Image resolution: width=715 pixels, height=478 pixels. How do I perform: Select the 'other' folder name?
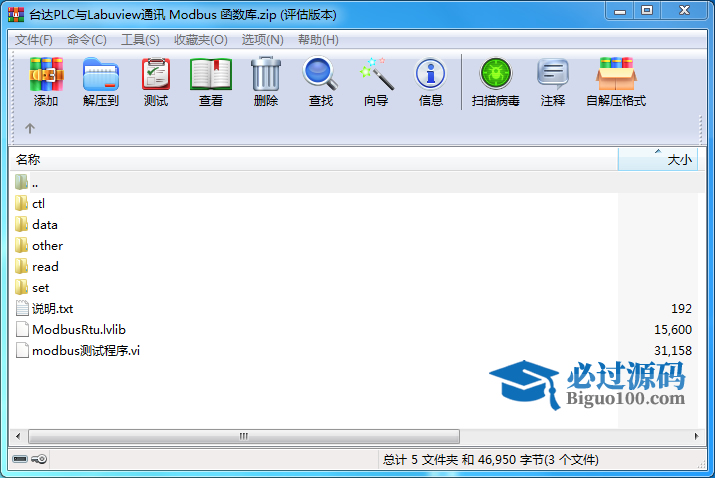pos(47,245)
